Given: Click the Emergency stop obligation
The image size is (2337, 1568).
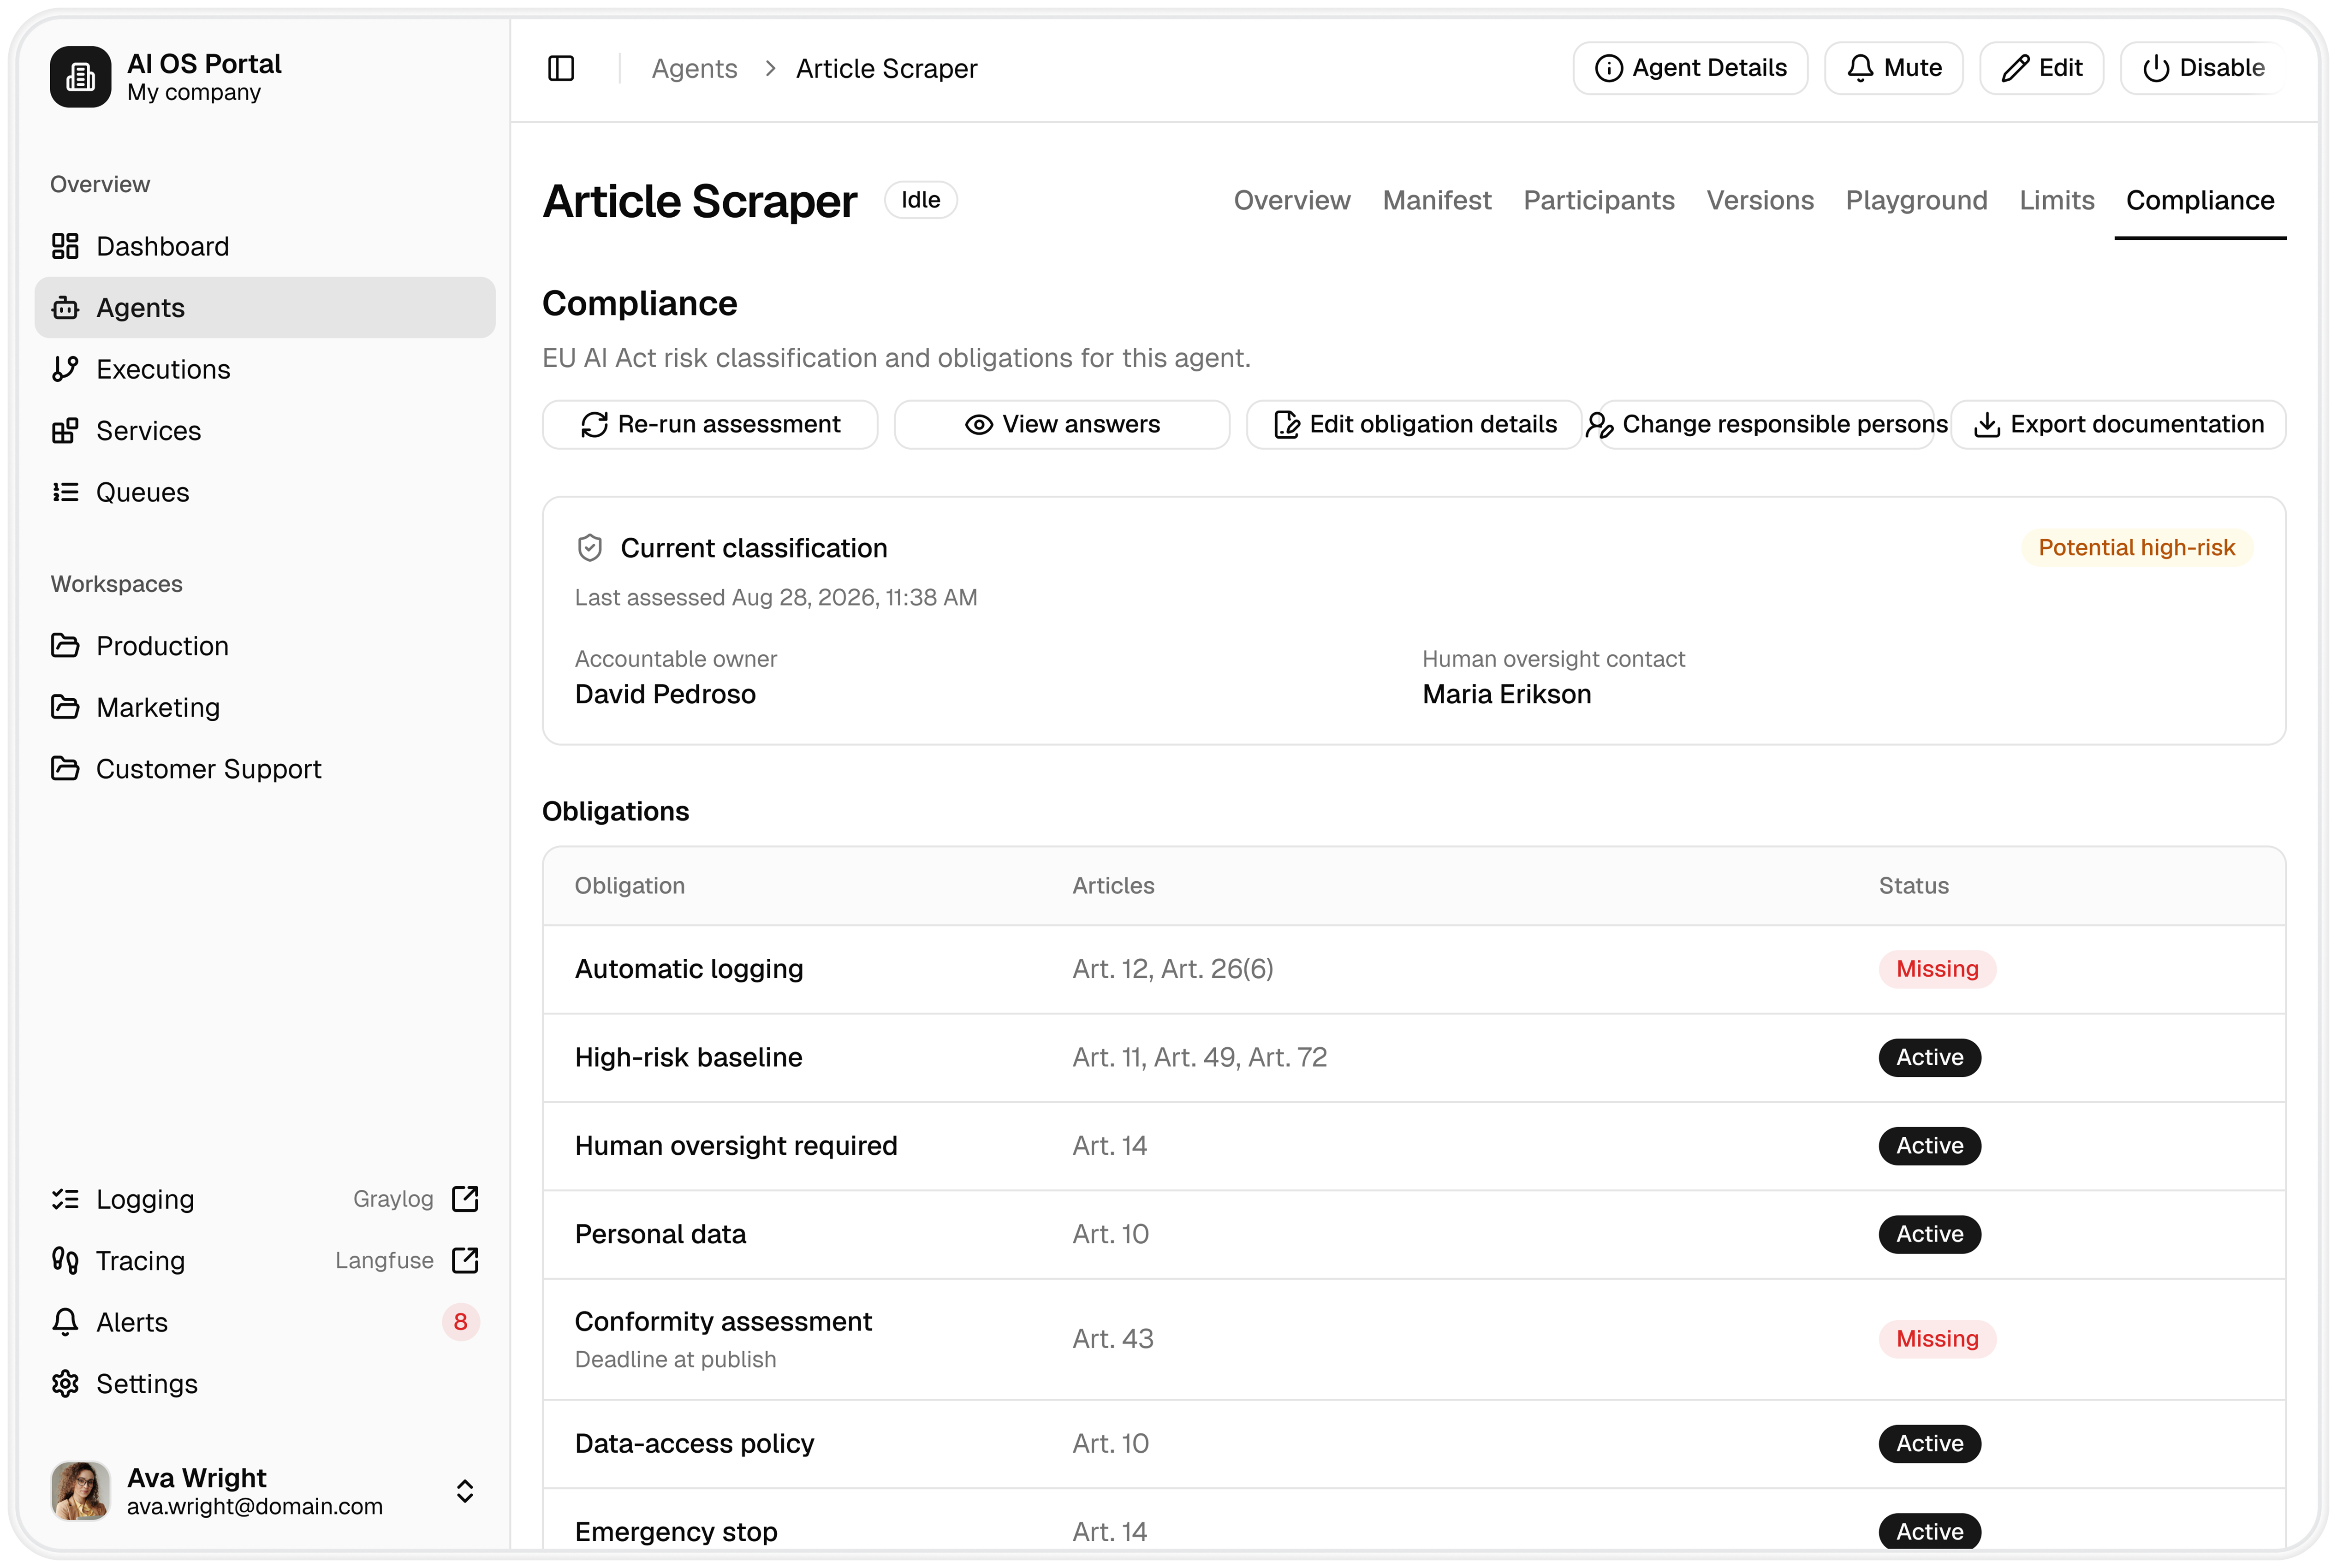Looking at the screenshot, I should [676, 1532].
